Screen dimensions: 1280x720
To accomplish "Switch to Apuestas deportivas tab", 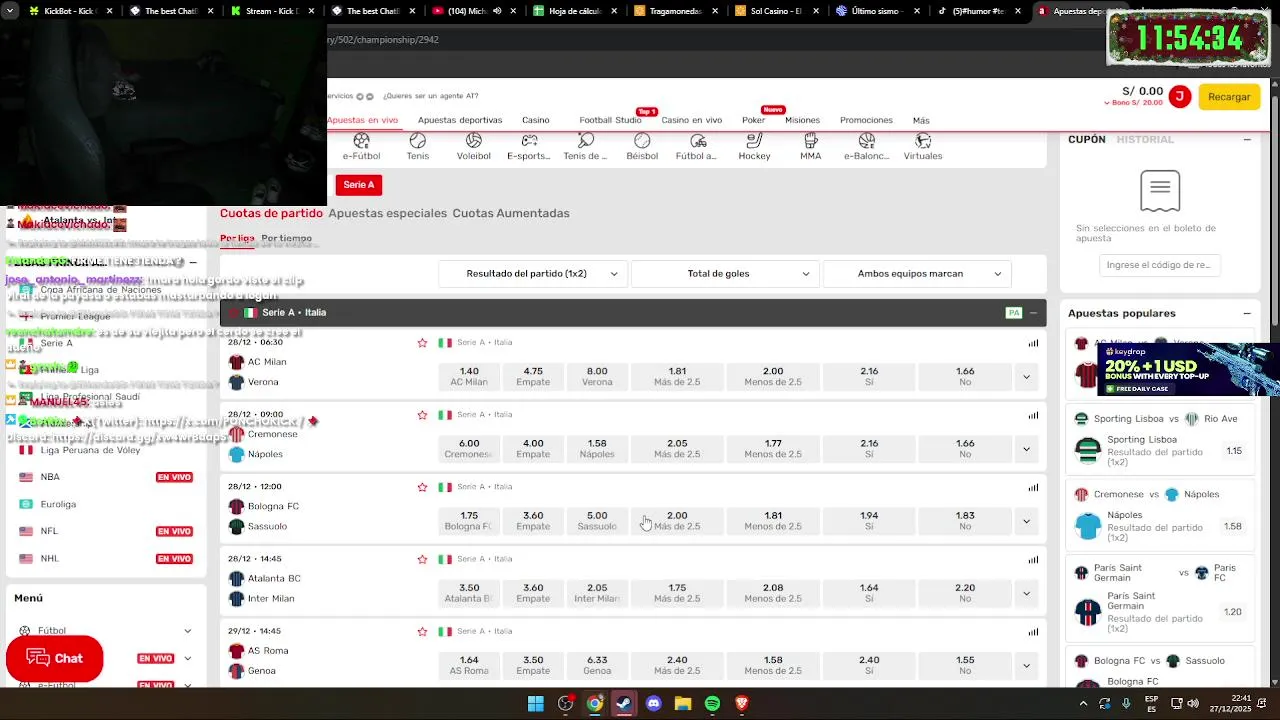I will 460,120.
